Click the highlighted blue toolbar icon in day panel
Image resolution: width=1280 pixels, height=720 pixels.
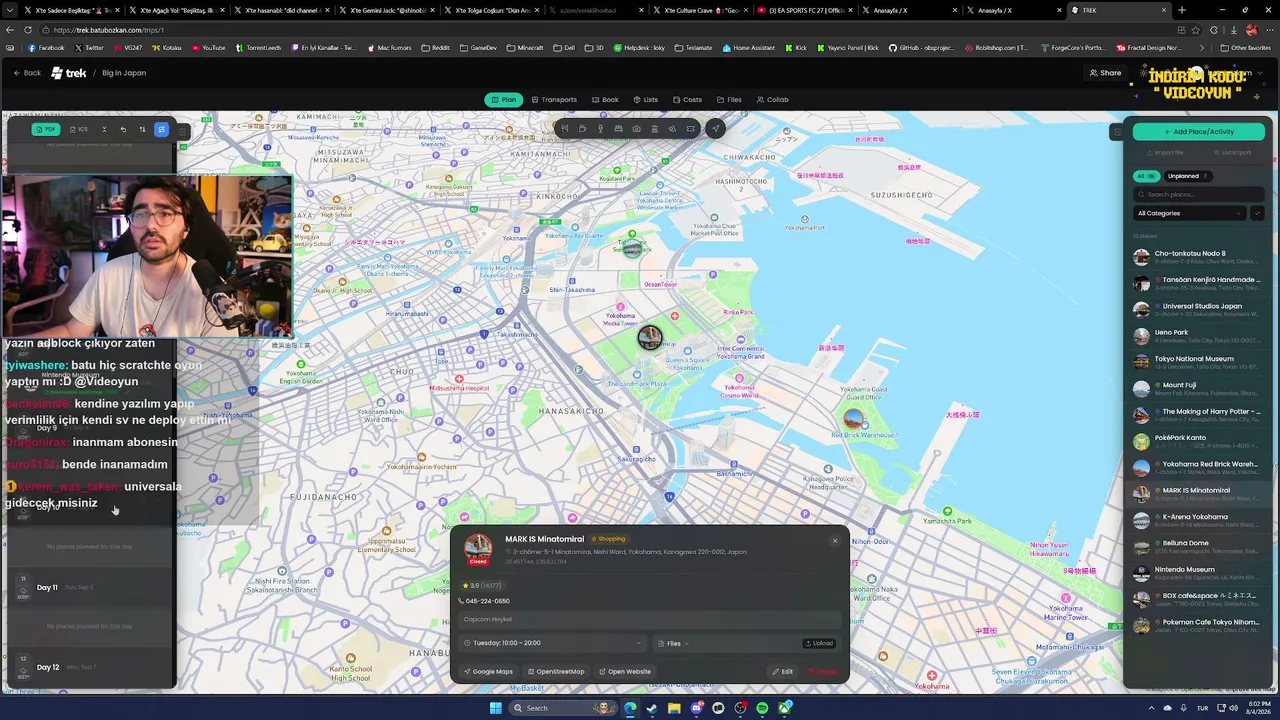161,129
